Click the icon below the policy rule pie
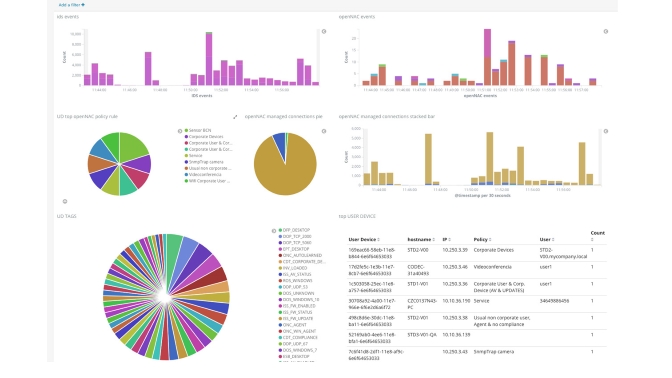 click(x=65, y=201)
